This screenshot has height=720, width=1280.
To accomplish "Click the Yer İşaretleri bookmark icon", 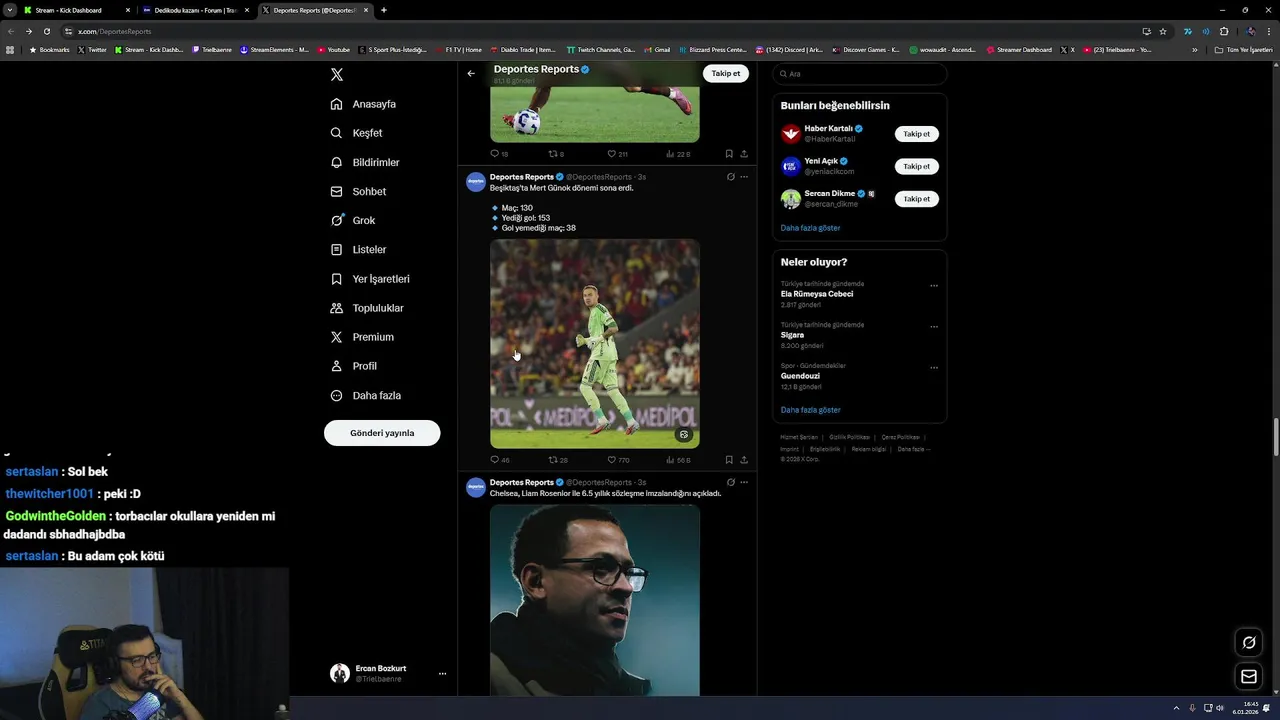I will click(337, 279).
